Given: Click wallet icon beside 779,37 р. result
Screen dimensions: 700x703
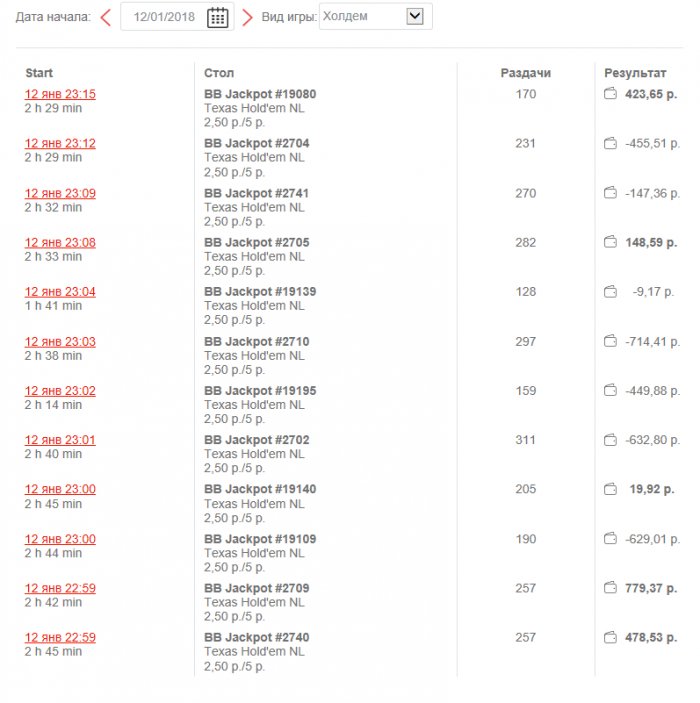Looking at the screenshot, I should (610, 588).
